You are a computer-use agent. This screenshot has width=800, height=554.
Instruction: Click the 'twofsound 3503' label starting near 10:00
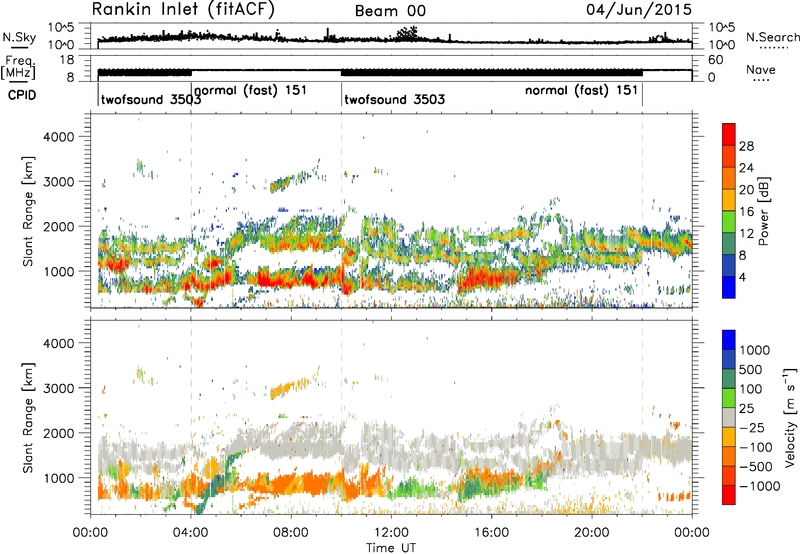pyautogui.click(x=394, y=99)
